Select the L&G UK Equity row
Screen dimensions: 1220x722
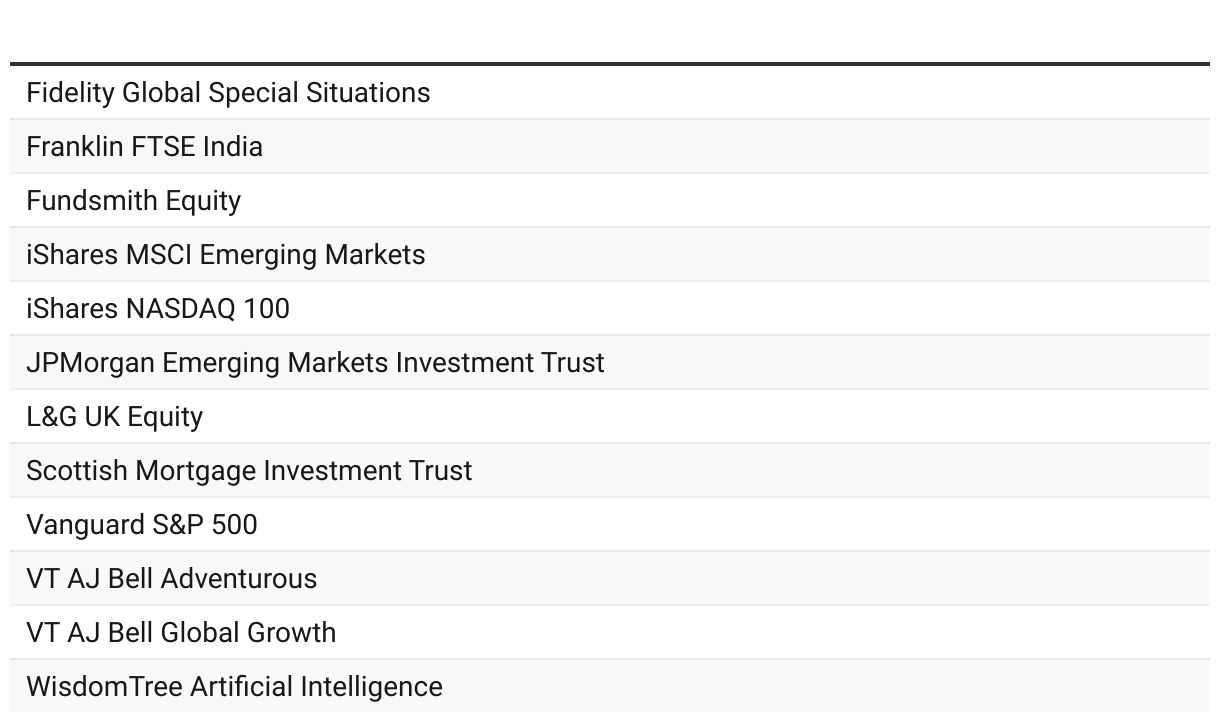tap(610, 417)
